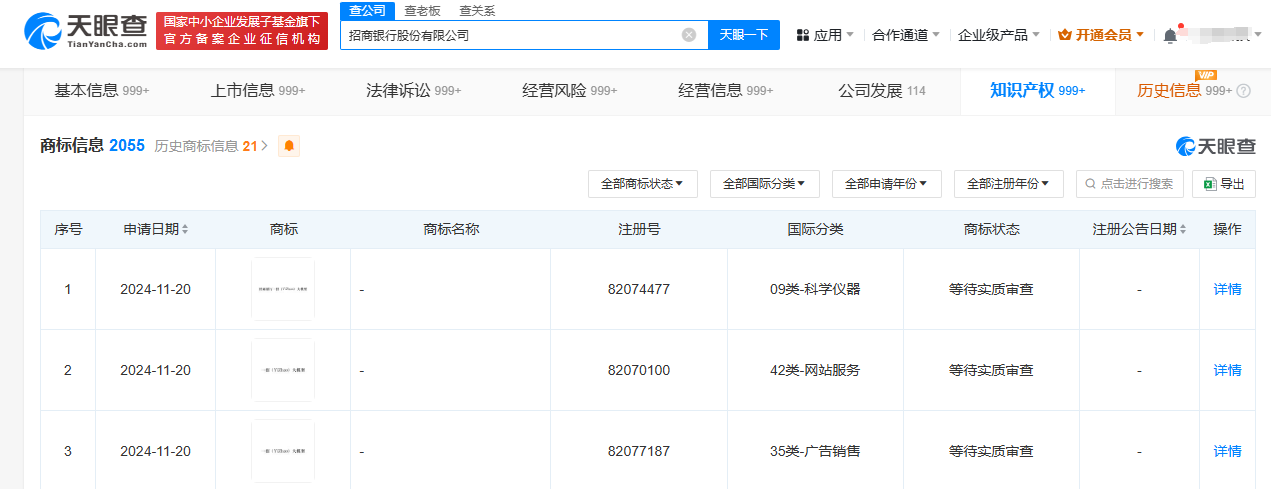1271x489 pixels.
Task: Click the 等待实质审查 status in row 1
Action: [x=991, y=290]
